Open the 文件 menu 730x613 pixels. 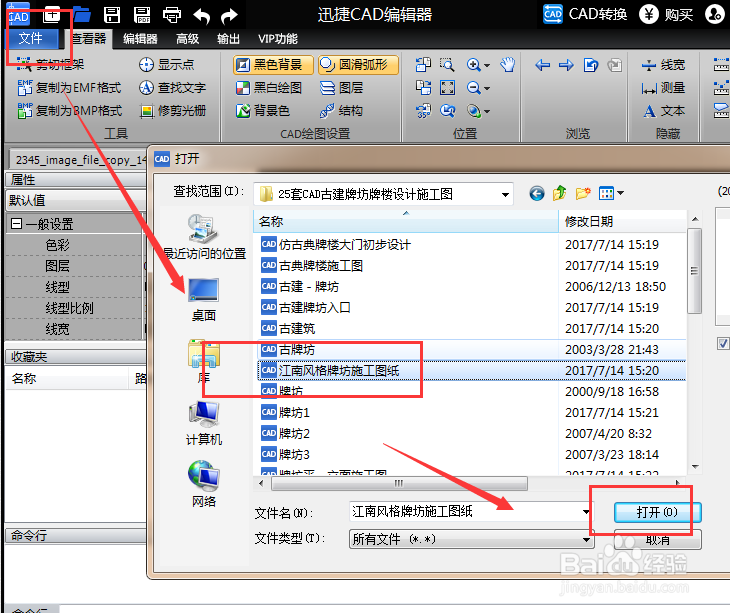[x=31, y=38]
